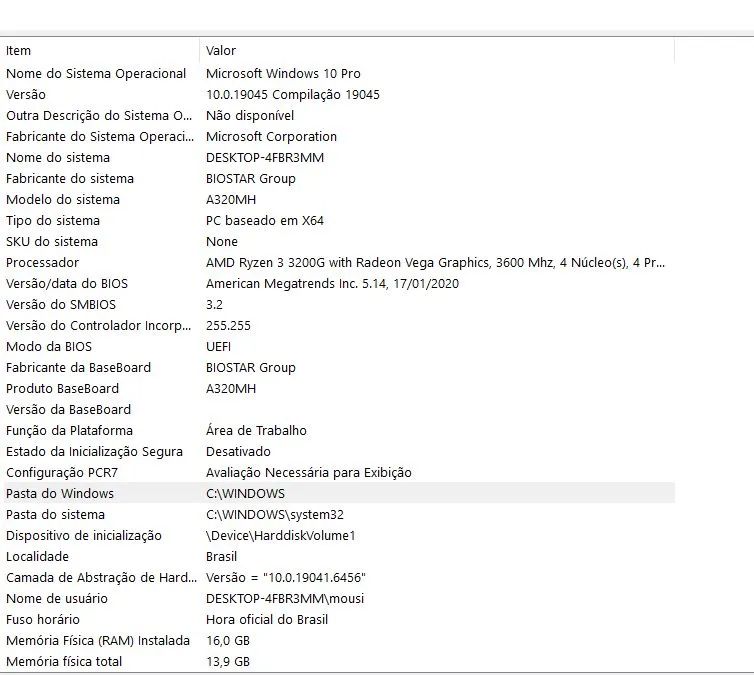754x675 pixels.
Task: Click the C:\WINDOWS\system32 value
Action: point(275,515)
